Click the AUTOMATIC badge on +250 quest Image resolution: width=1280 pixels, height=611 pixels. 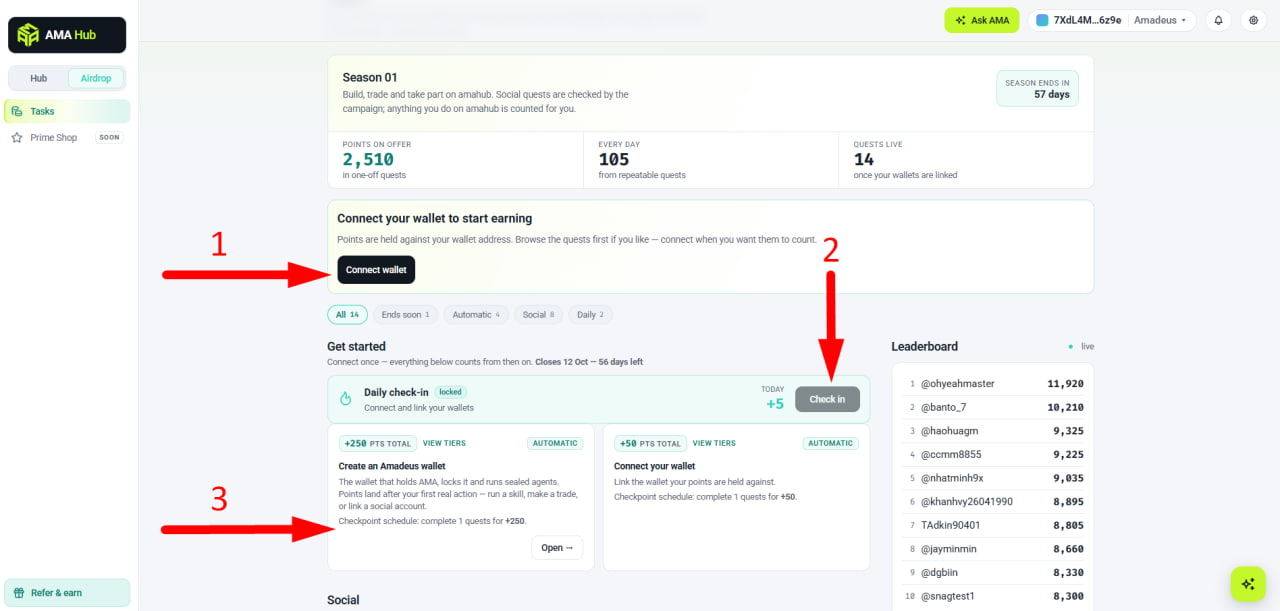pyautogui.click(x=554, y=443)
